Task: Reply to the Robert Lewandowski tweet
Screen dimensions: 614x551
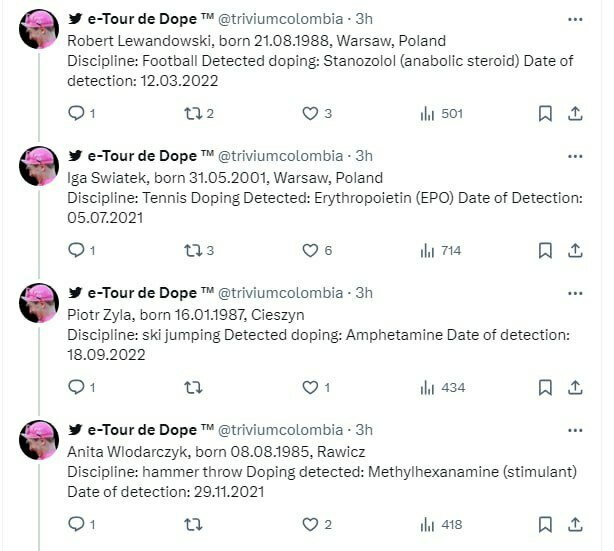Action: 76,113
